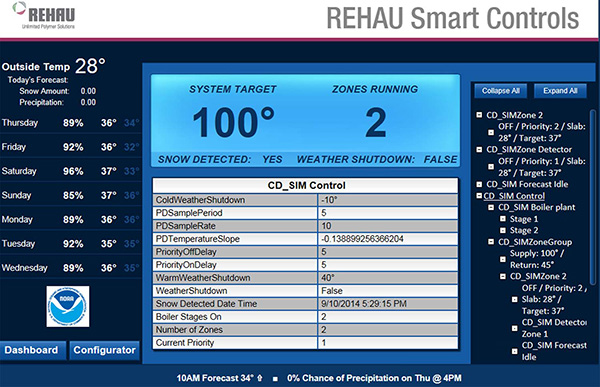
Task: Click the PDTemperatureSlope value -0.138899256366204
Action: [362, 239]
